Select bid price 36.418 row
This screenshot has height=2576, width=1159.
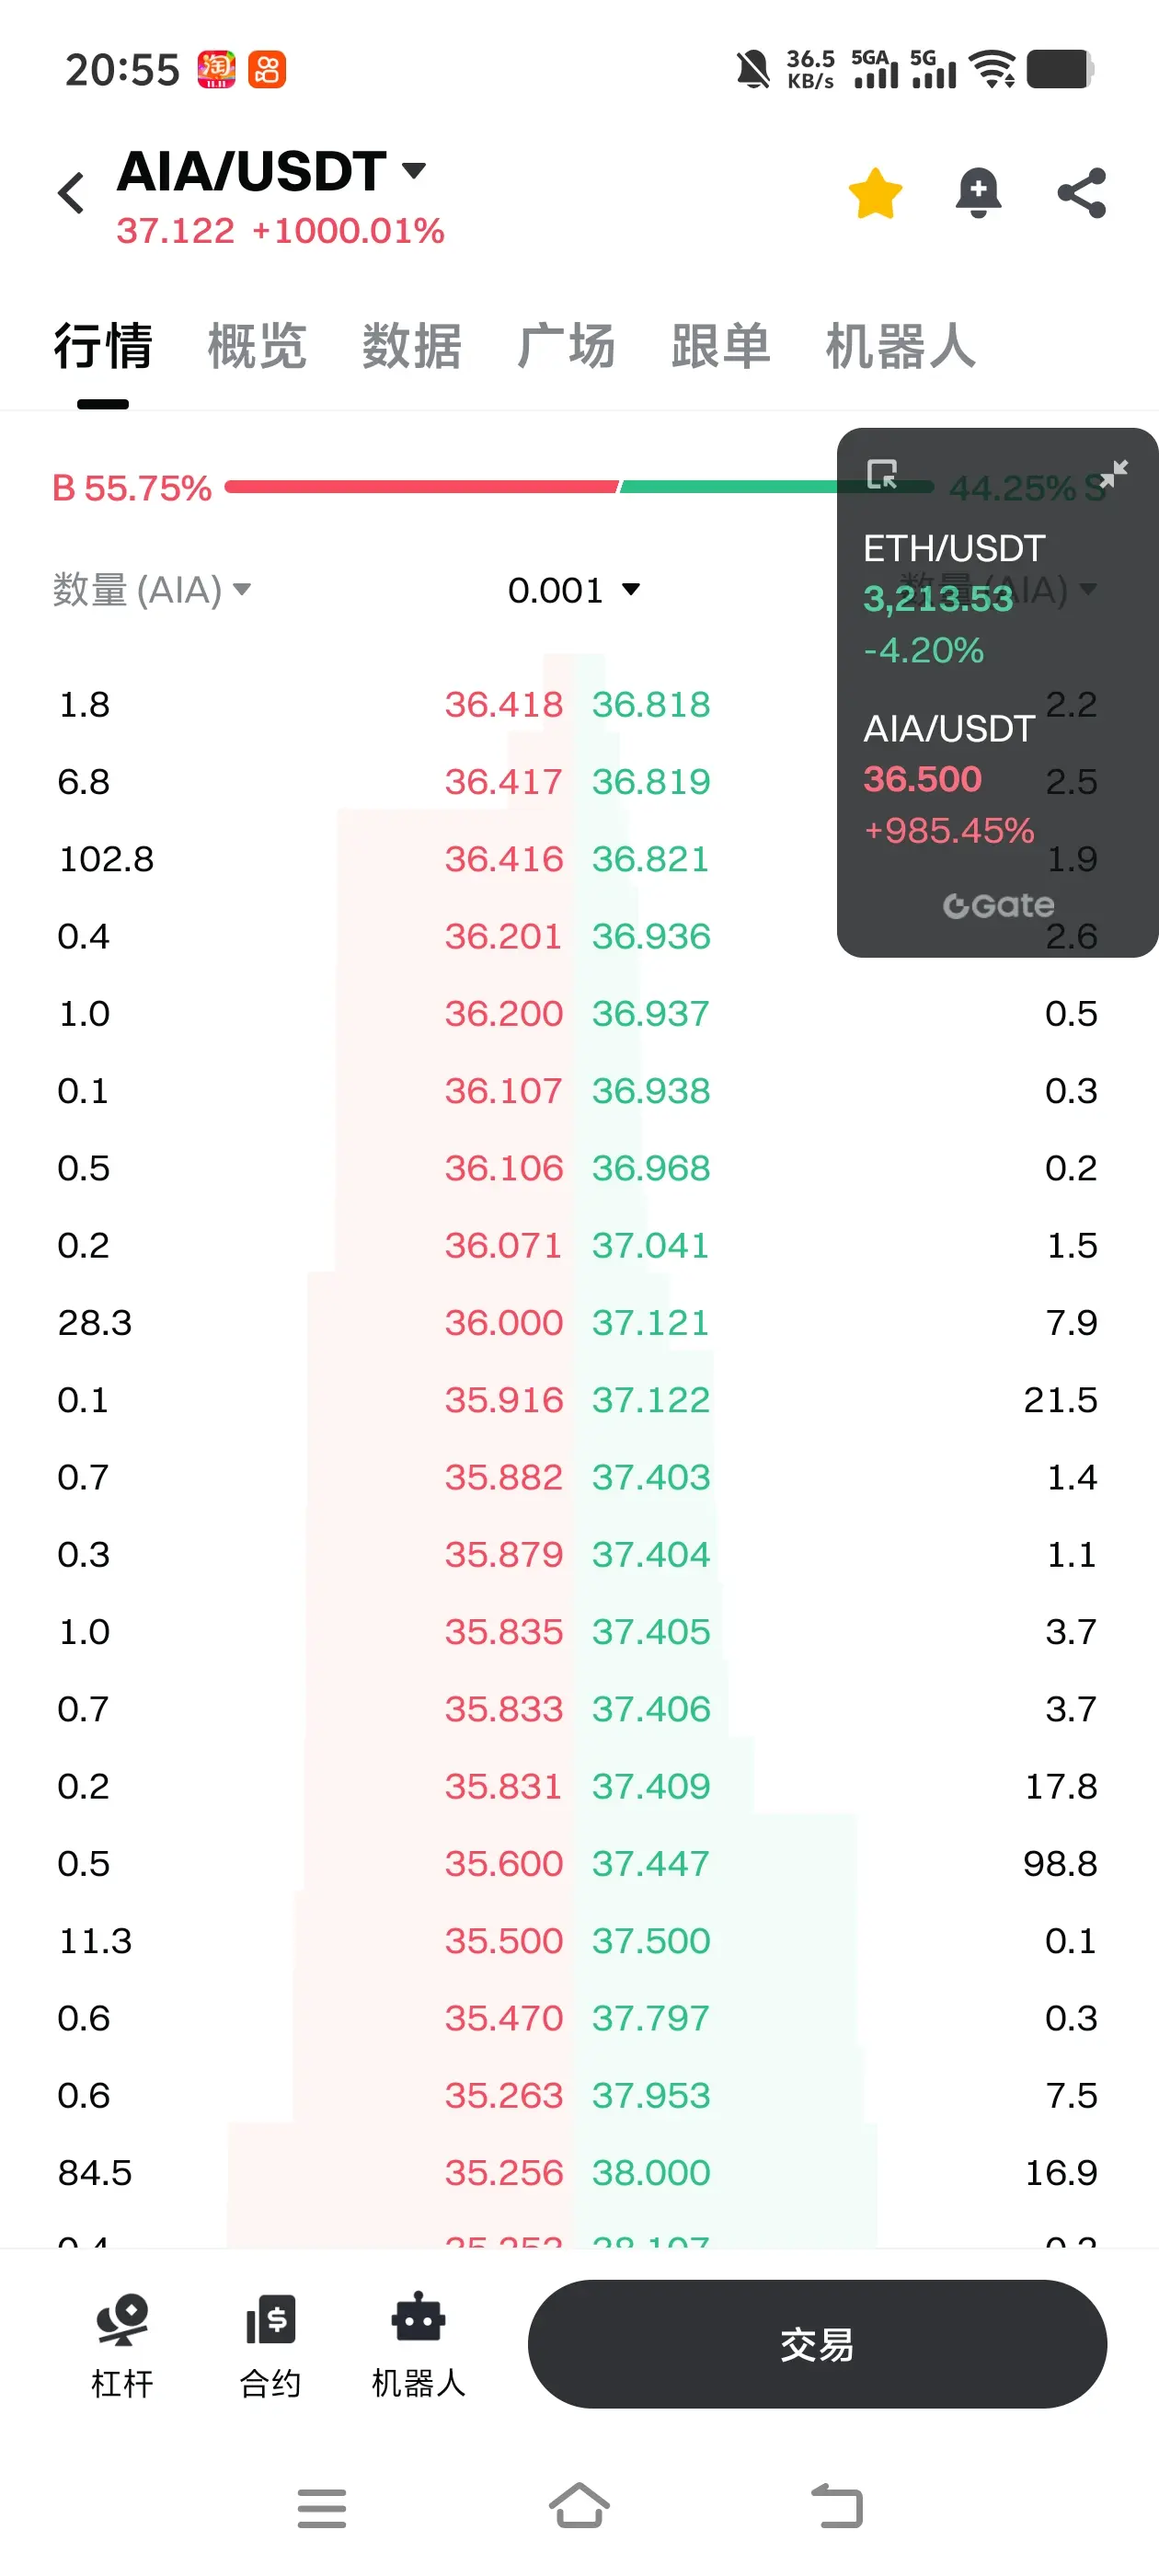pos(503,705)
